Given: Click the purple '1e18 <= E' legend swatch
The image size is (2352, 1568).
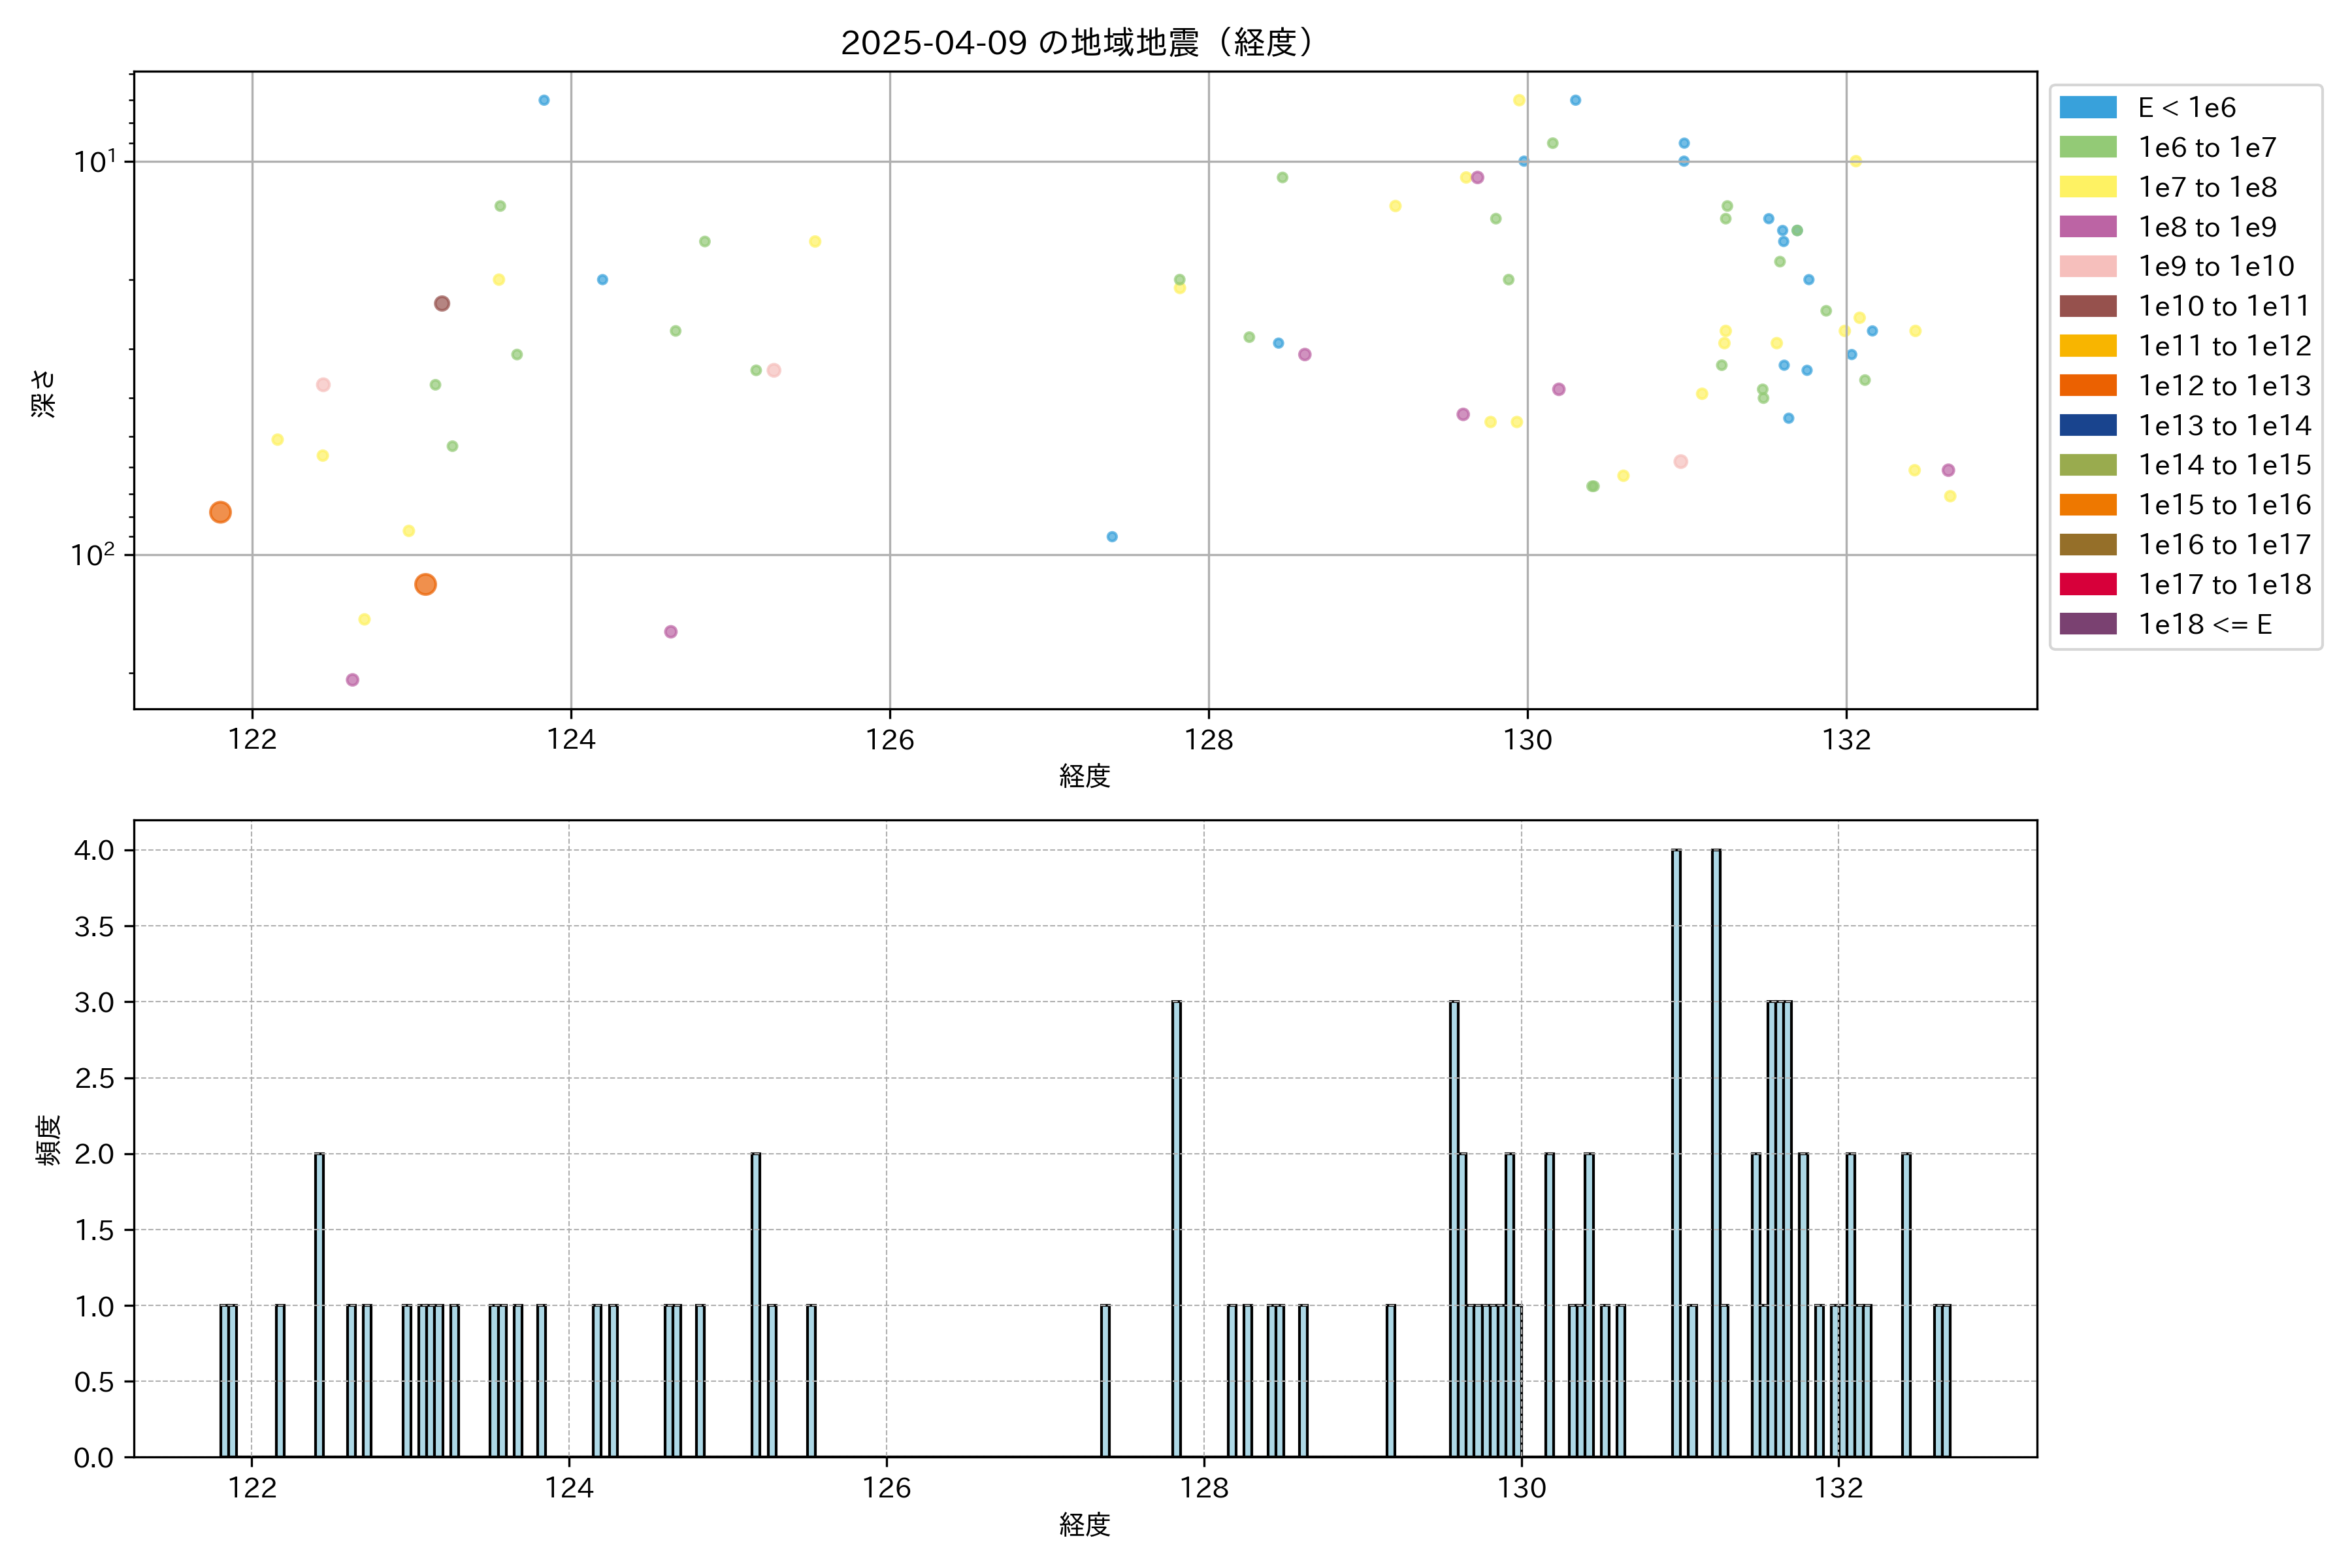Looking at the screenshot, I should pos(2088,624).
